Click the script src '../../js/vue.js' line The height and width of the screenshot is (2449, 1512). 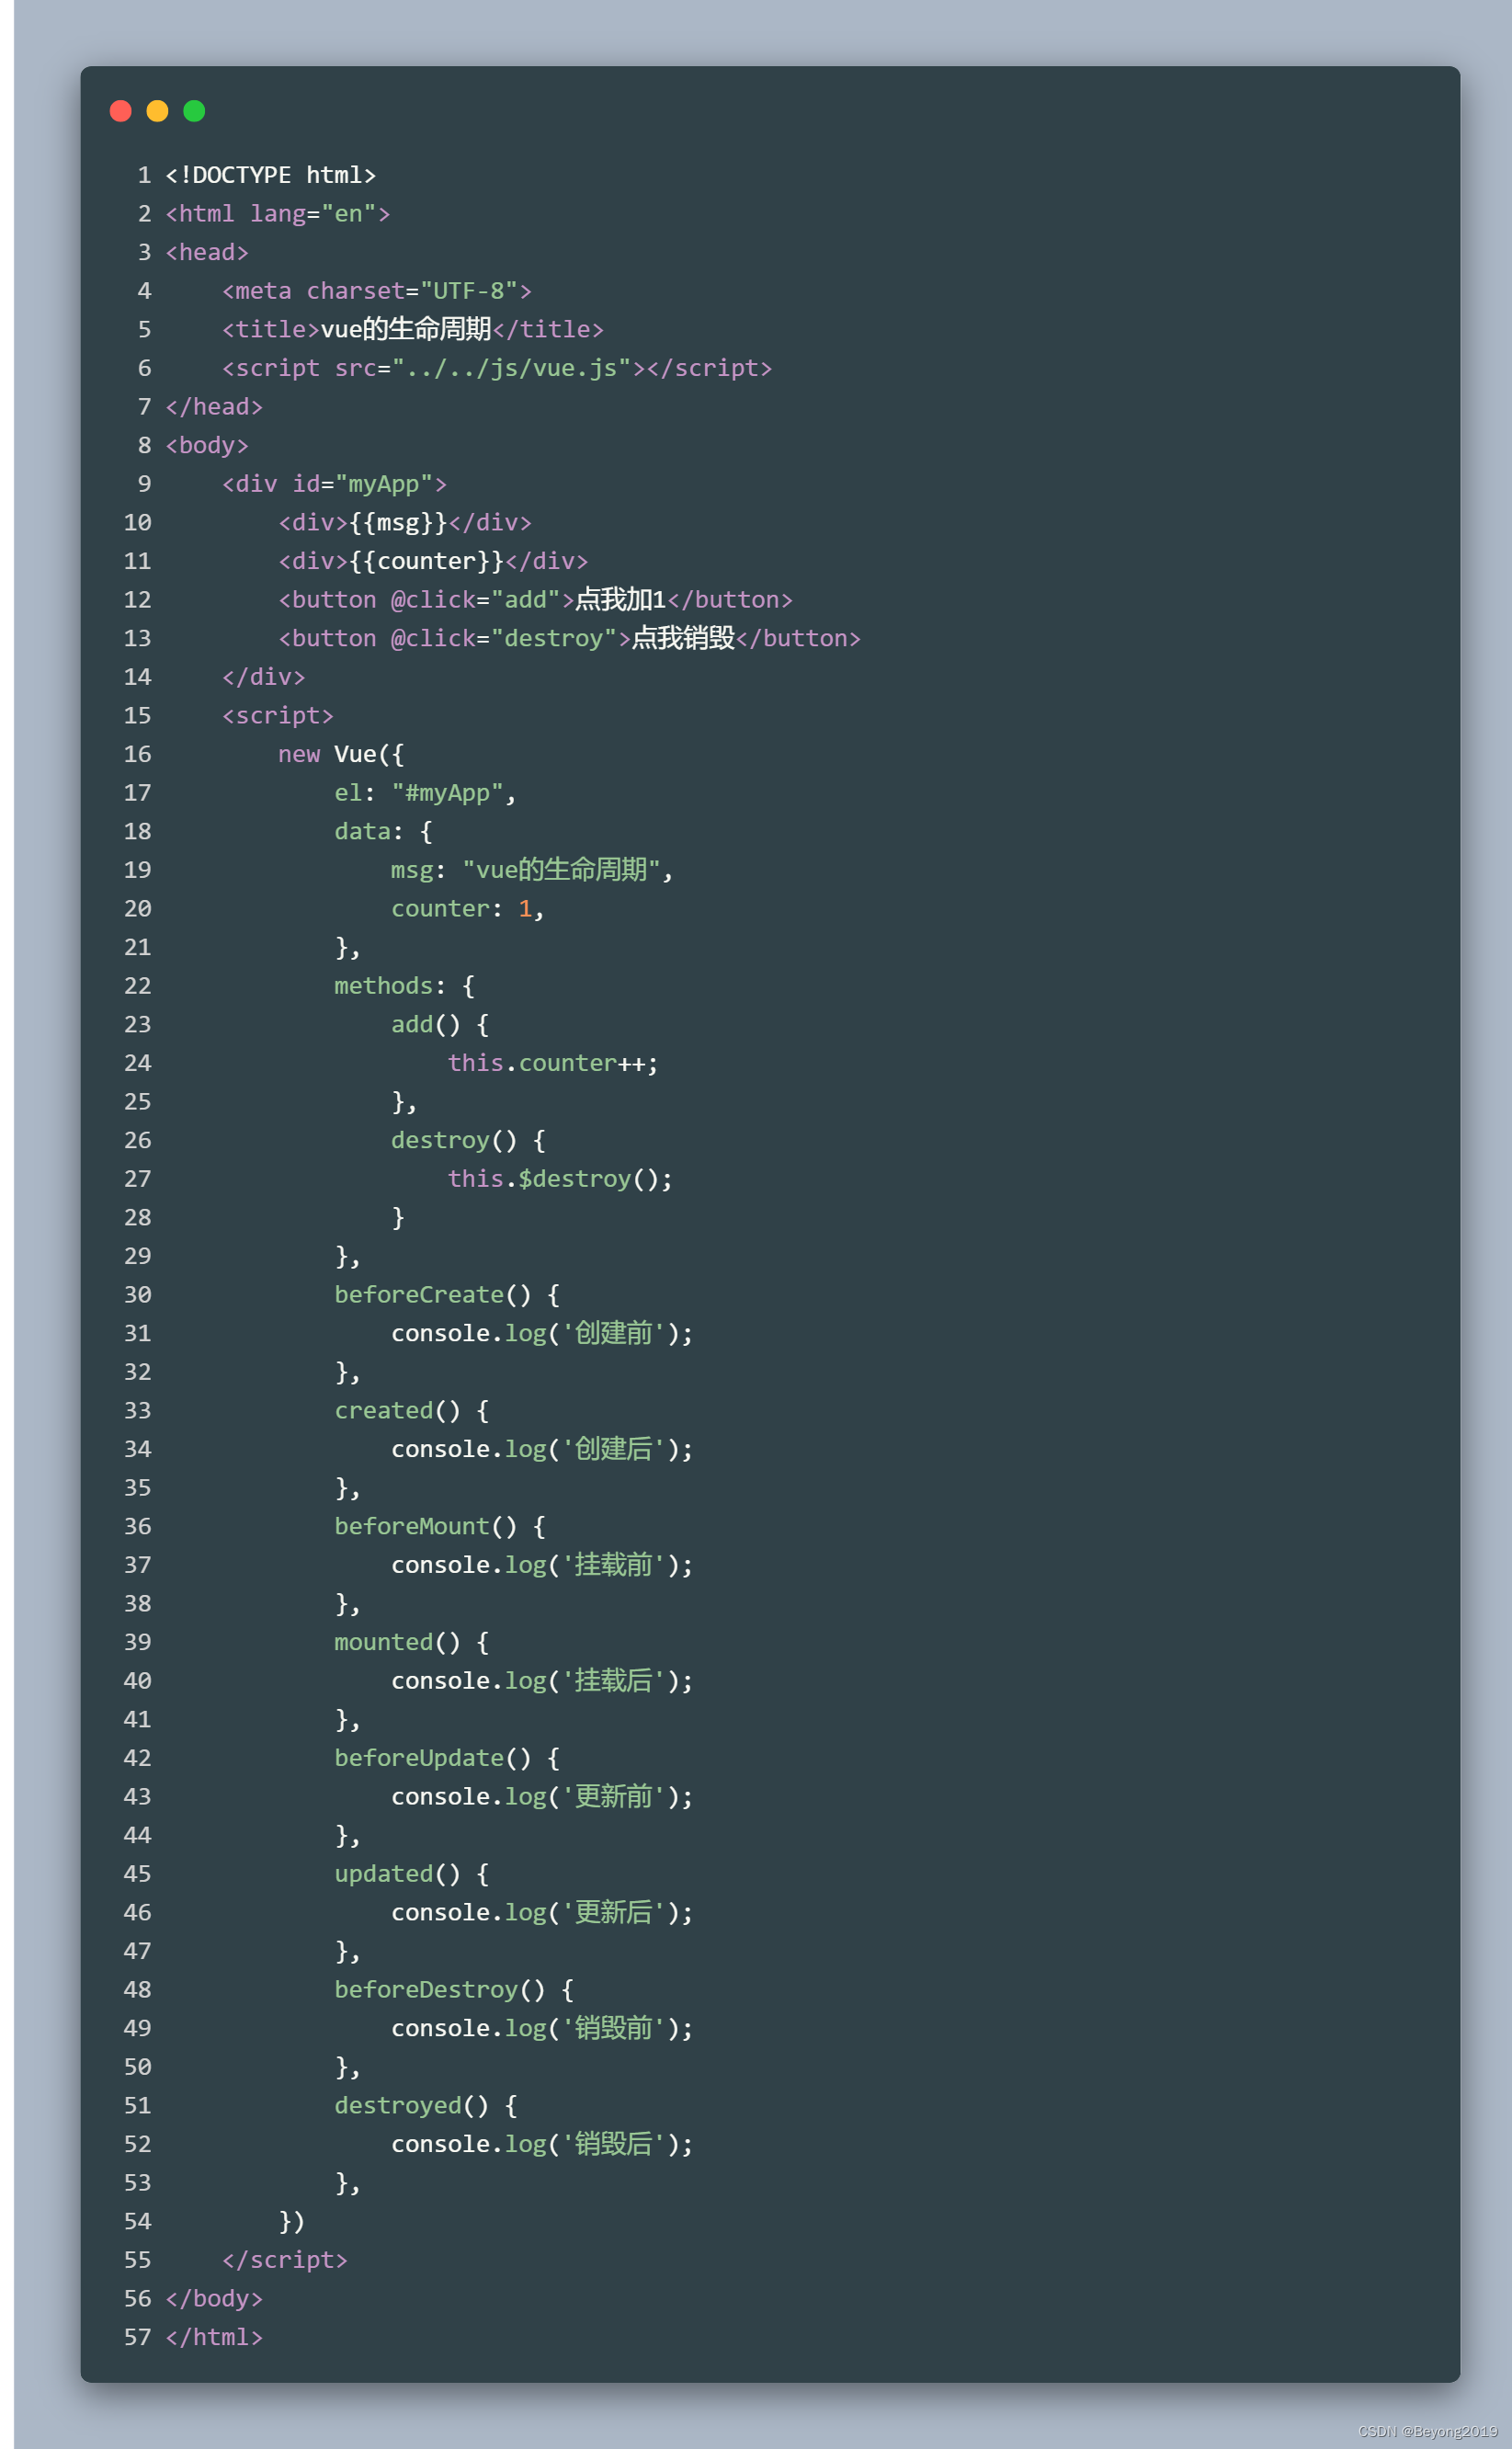[x=497, y=368]
